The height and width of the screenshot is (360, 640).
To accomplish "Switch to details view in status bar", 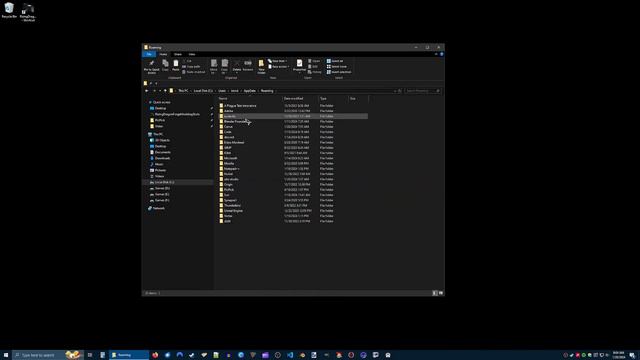I will pyautogui.click(x=435, y=293).
